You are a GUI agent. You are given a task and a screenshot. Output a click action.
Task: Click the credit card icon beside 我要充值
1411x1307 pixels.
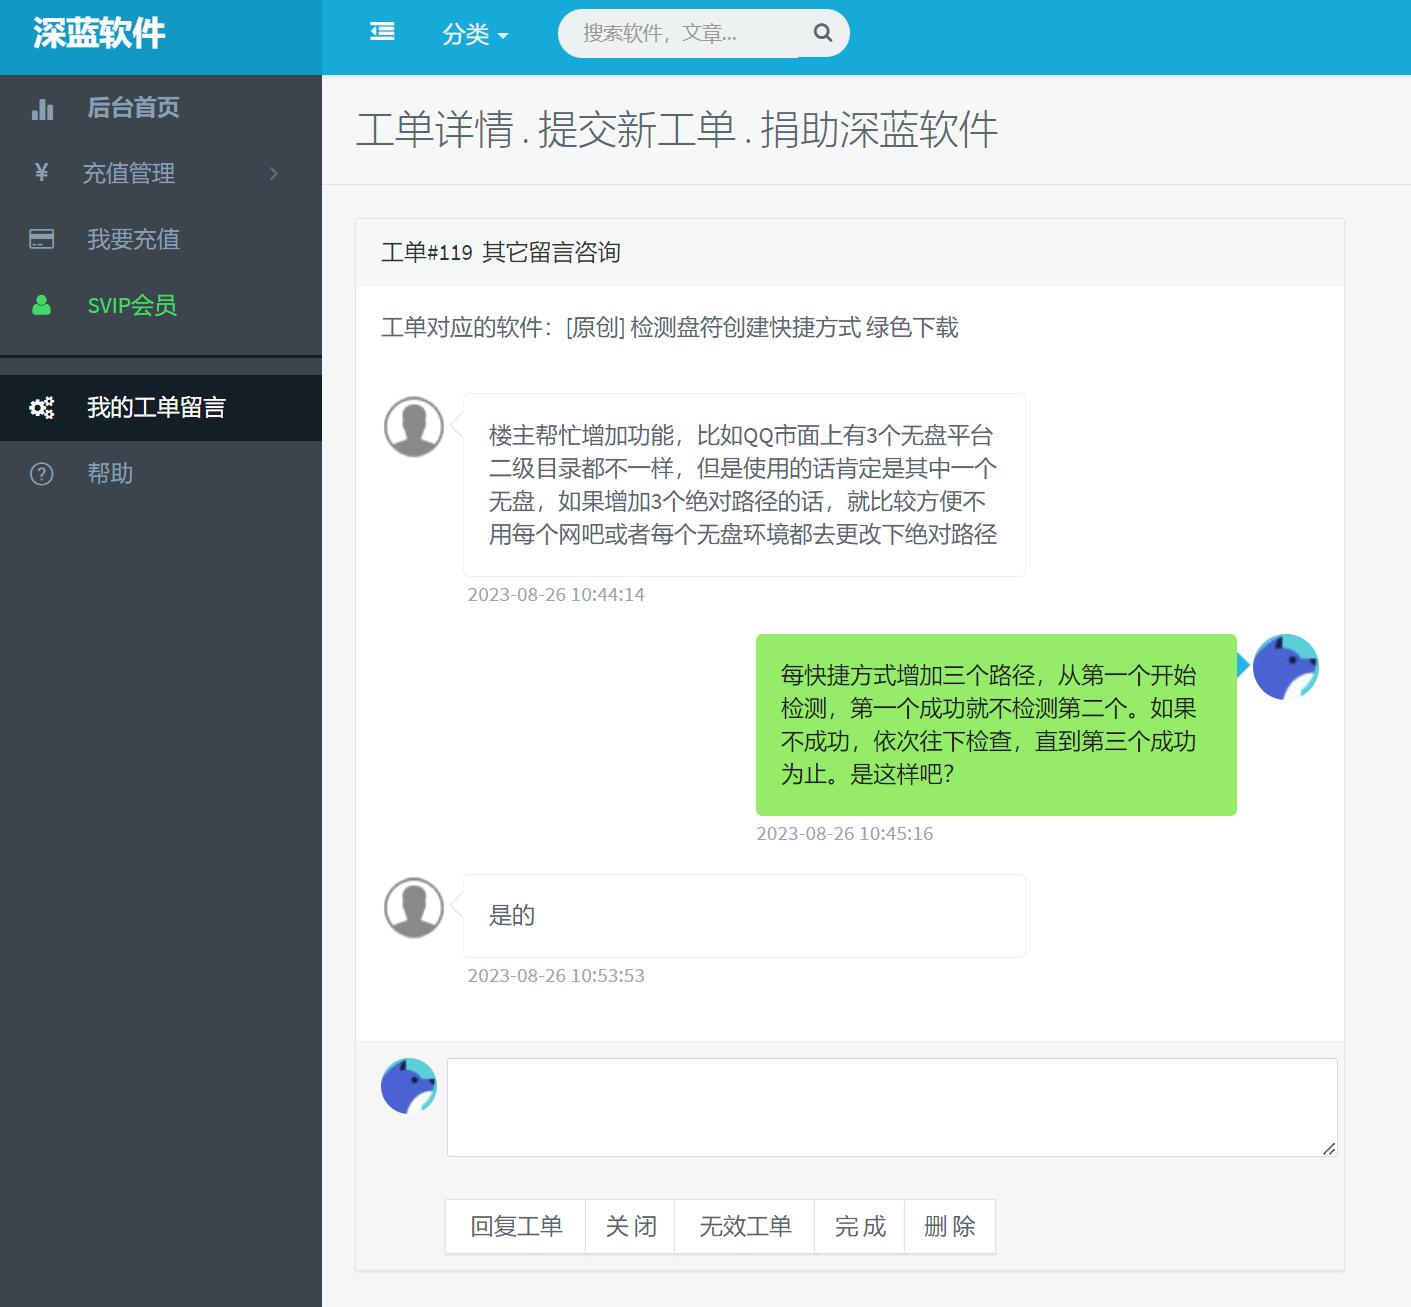(x=42, y=240)
